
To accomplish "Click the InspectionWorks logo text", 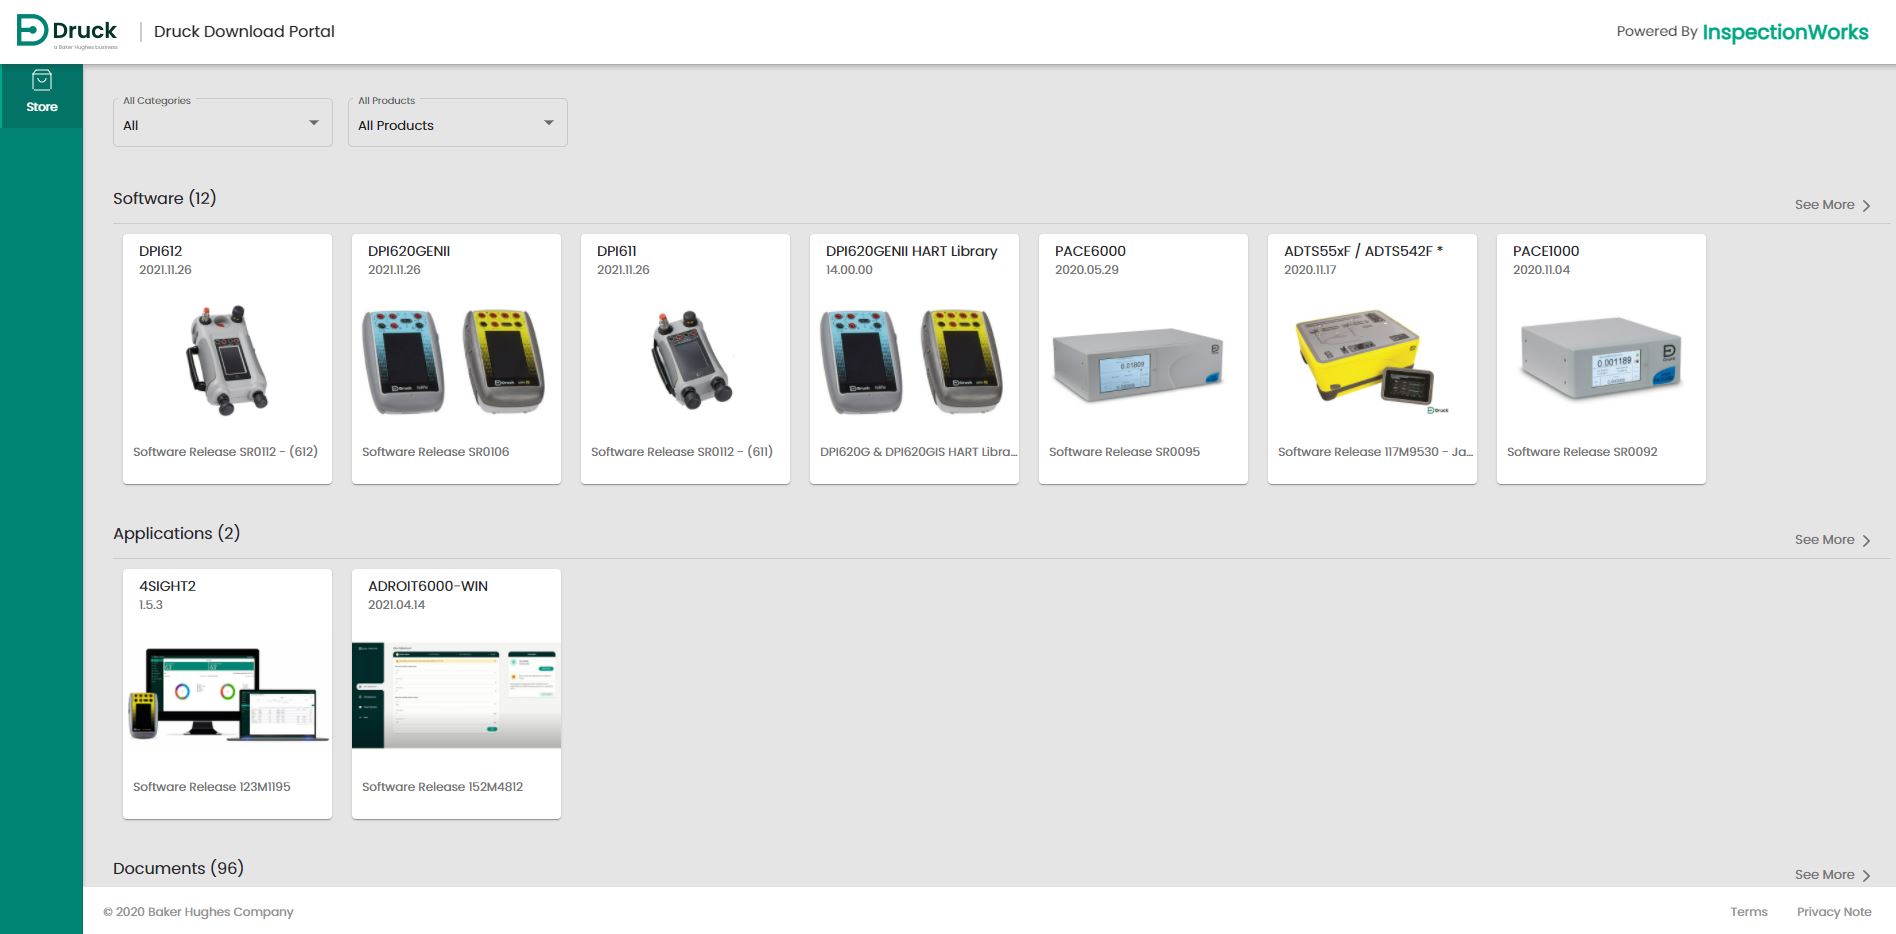I will [1785, 32].
